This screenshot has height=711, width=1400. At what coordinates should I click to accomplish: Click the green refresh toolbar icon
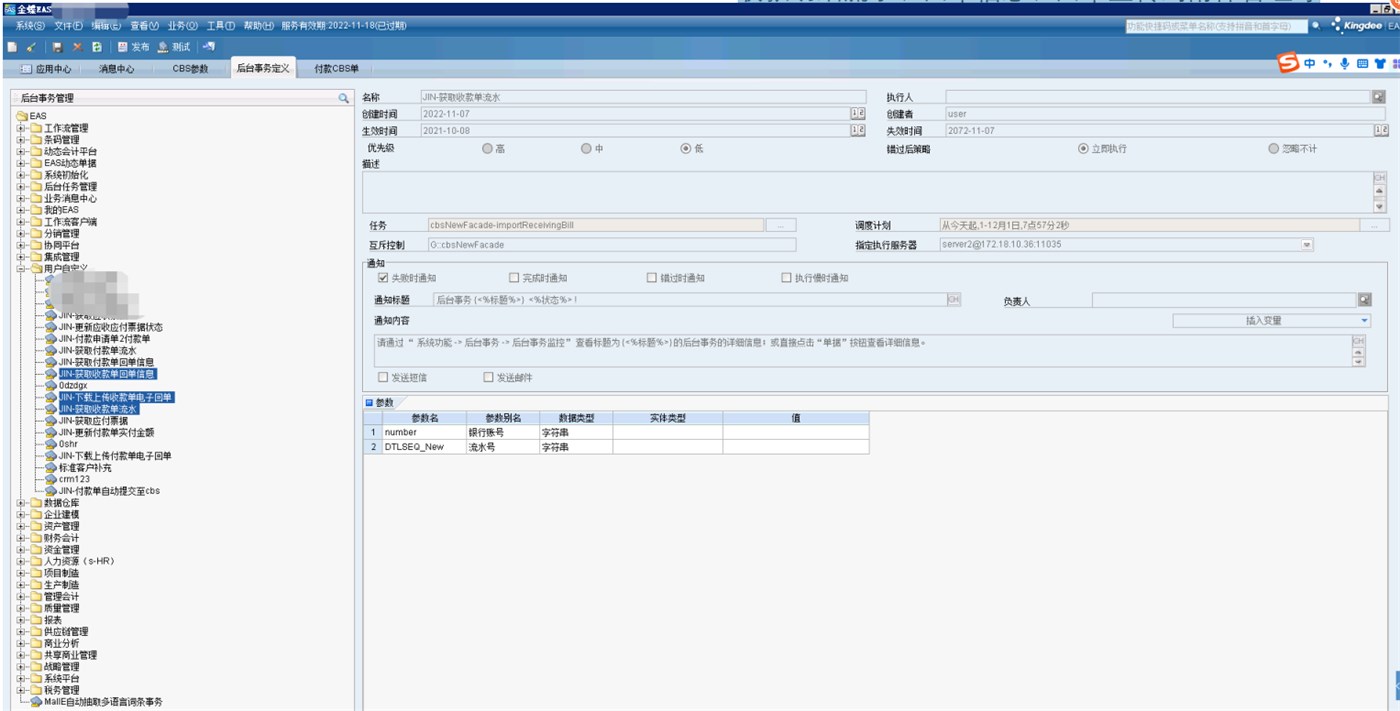click(x=96, y=47)
